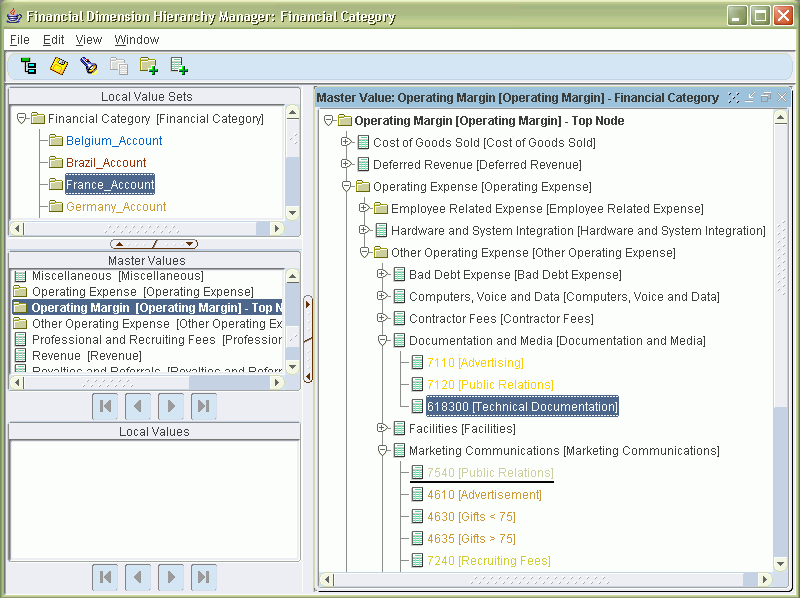Open the View menu

pos(89,40)
